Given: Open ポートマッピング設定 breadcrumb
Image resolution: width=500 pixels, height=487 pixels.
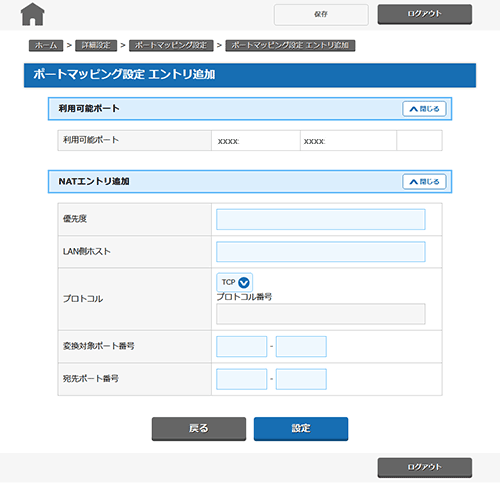Looking at the screenshot, I should (x=171, y=45).
